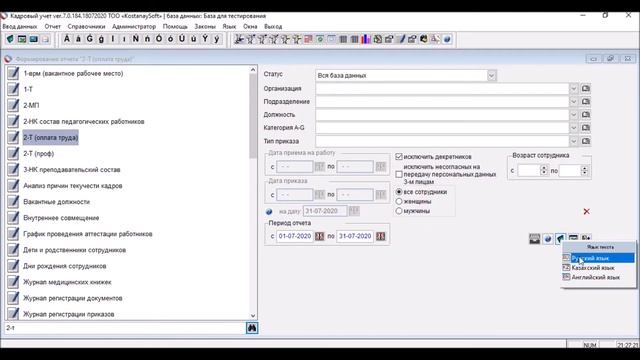The image size is (640, 360).
Task: Expand the Организация dropdown arrow
Action: click(x=573, y=89)
